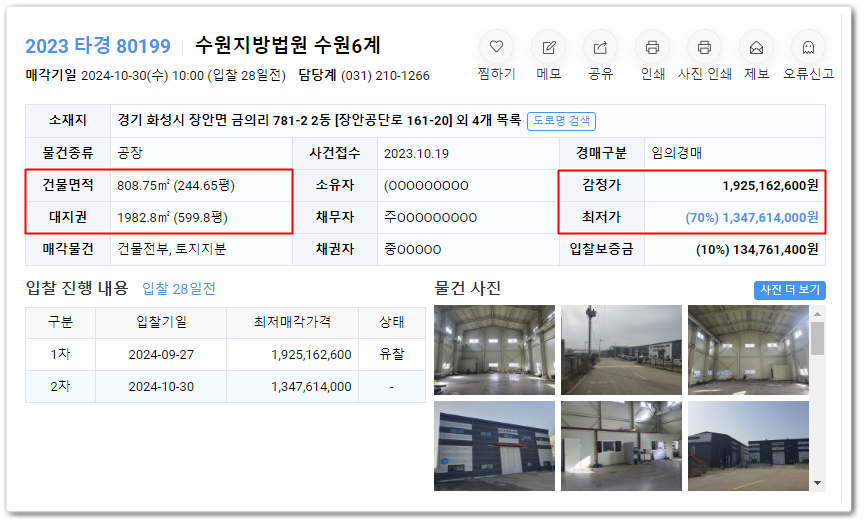Screen dimensions: 864x524
Task: Click the 도로명 검색 button
Action: pyautogui.click(x=561, y=121)
